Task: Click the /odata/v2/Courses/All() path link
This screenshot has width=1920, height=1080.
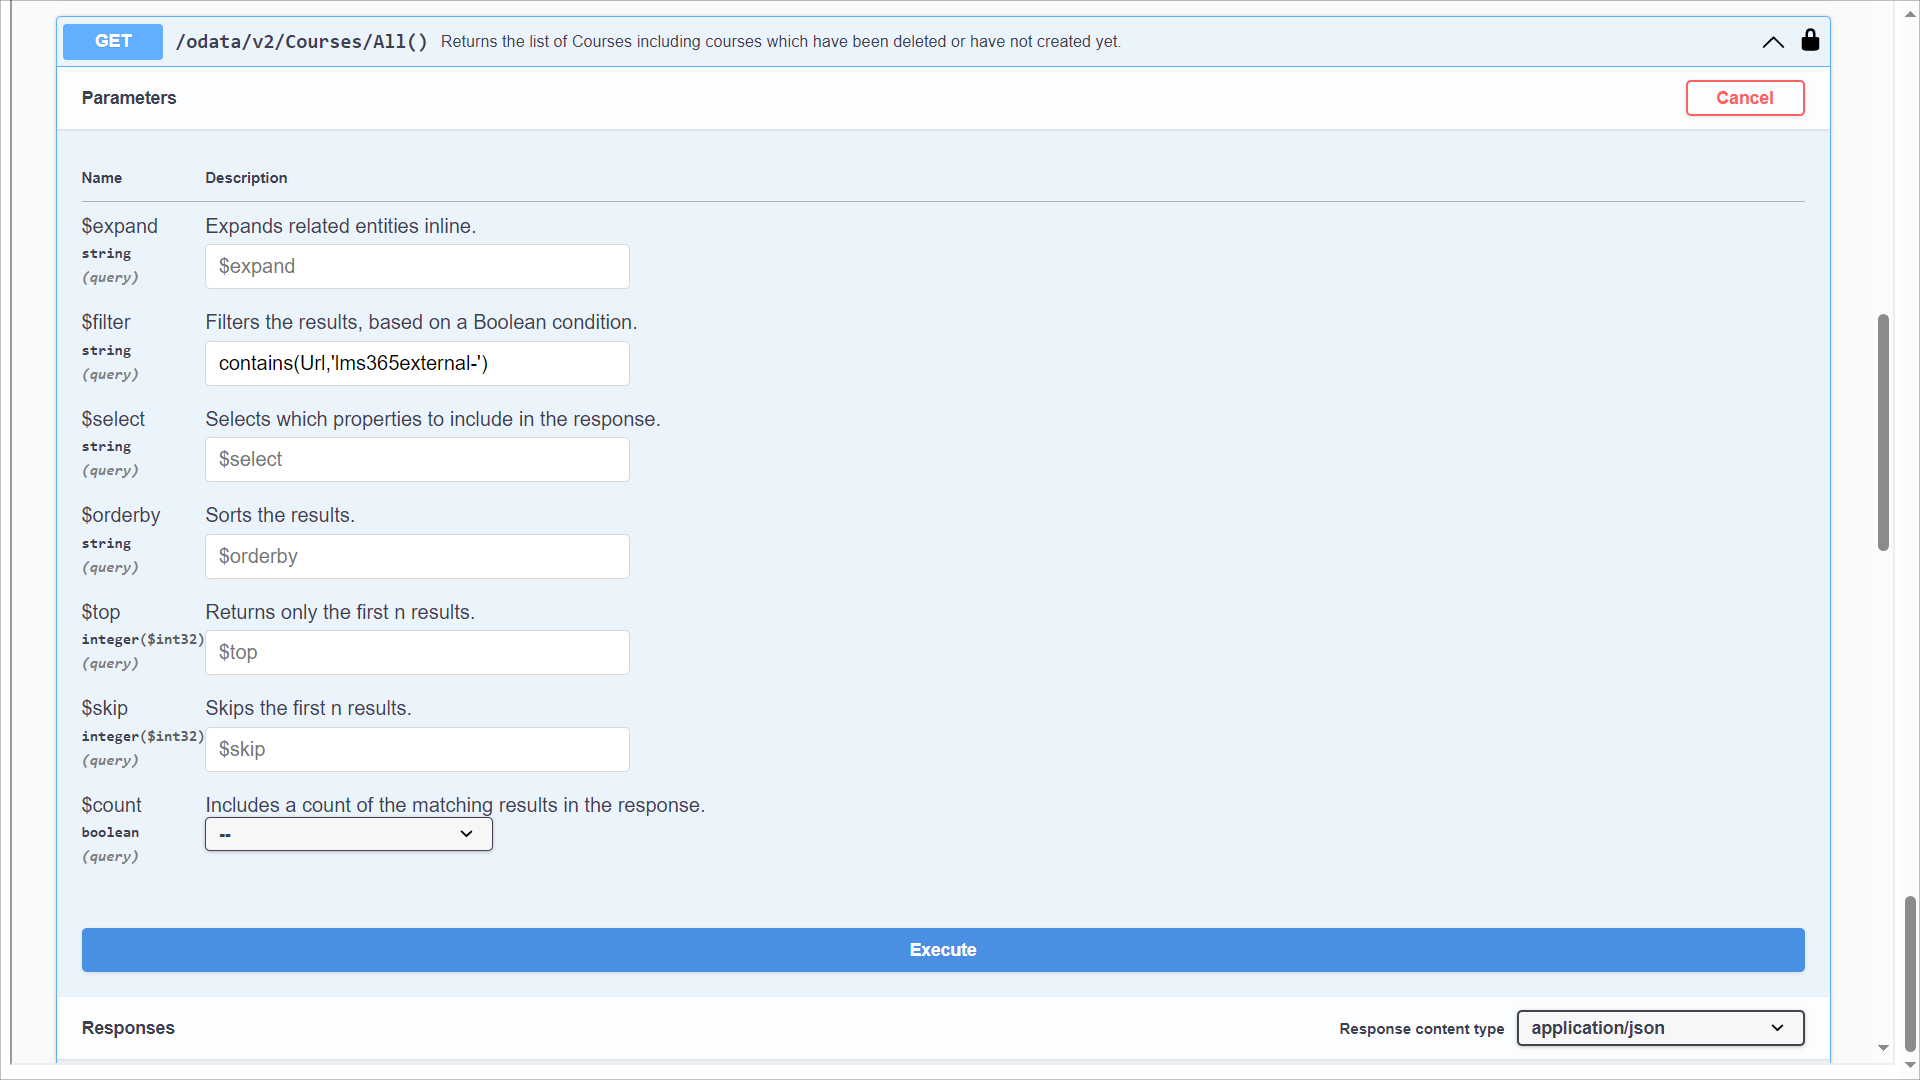Action: click(301, 42)
